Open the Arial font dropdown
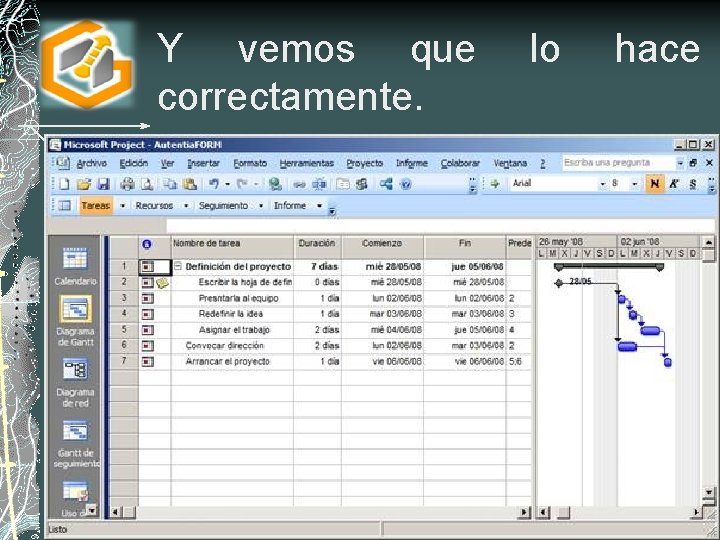Viewport: 720px width, 540px height. pyautogui.click(x=603, y=184)
